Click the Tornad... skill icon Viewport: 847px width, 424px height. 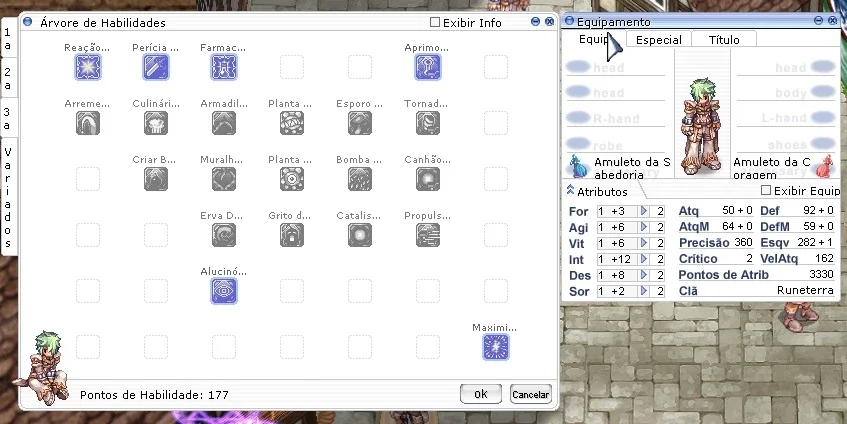(x=428, y=123)
